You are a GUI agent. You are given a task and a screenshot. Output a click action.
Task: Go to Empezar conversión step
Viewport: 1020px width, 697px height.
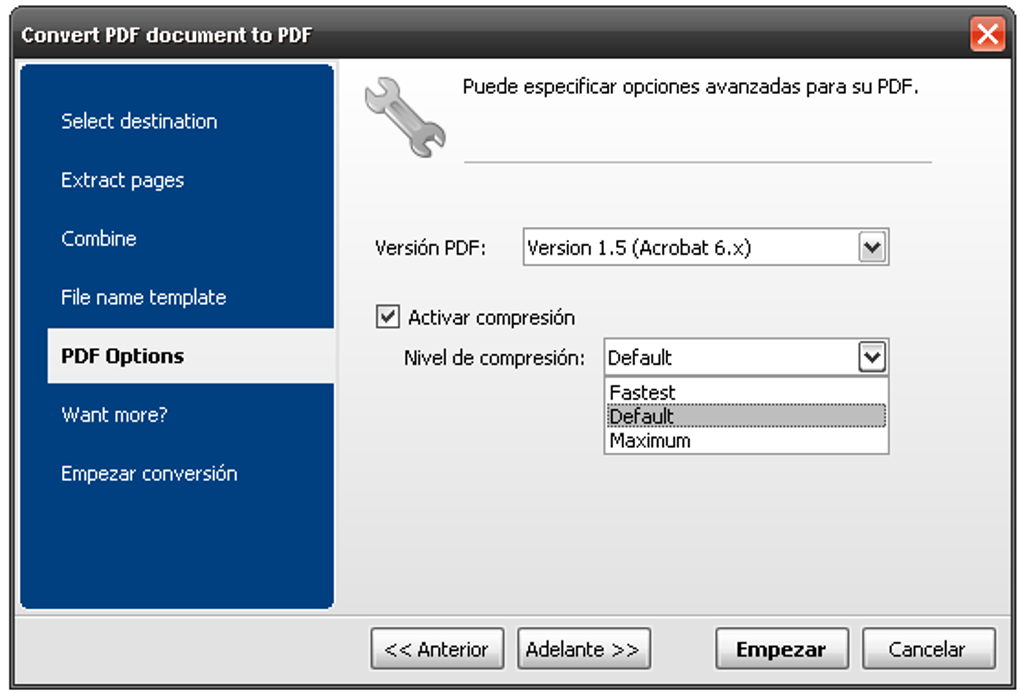pos(149,473)
